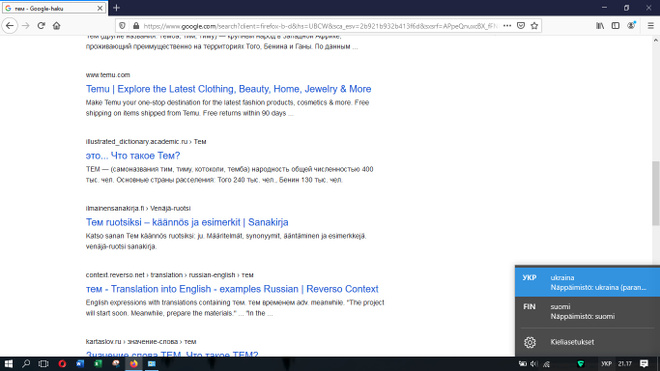Select ukraina keyboard language
Image resolution: width=660 pixels, height=371 pixels.
(x=587, y=282)
